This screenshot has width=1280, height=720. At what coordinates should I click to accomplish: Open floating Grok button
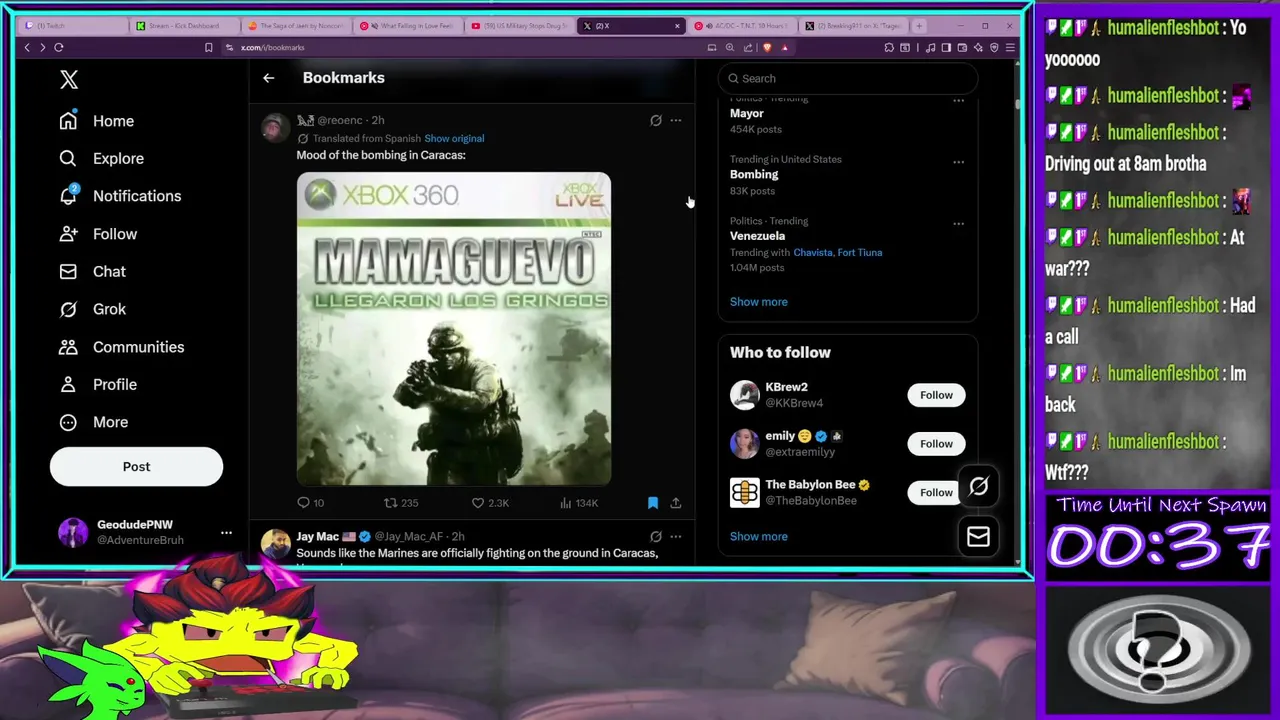click(x=978, y=486)
